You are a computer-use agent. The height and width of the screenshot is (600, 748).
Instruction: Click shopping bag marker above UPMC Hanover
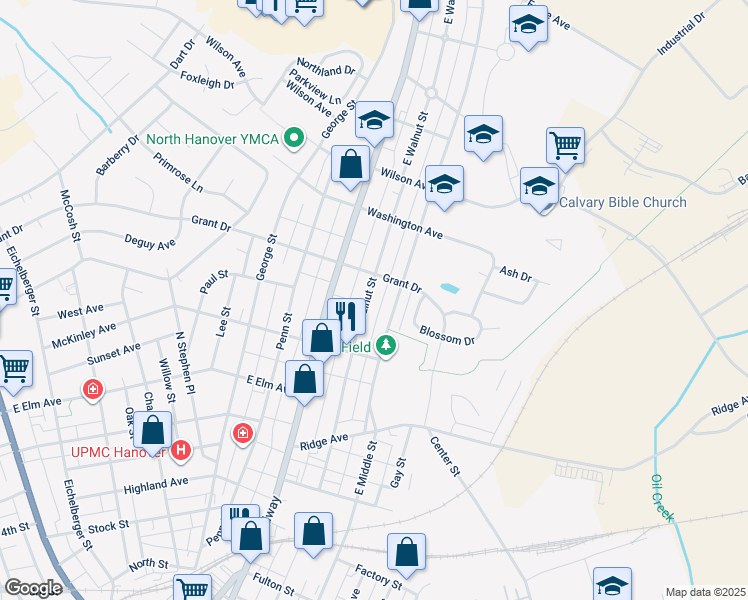point(153,432)
